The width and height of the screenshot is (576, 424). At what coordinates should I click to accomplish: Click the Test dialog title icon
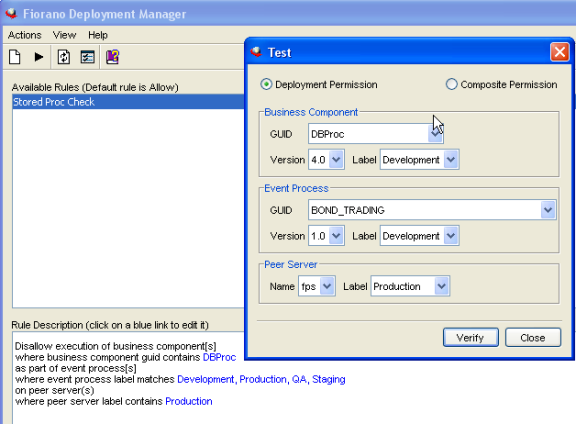pos(256,52)
